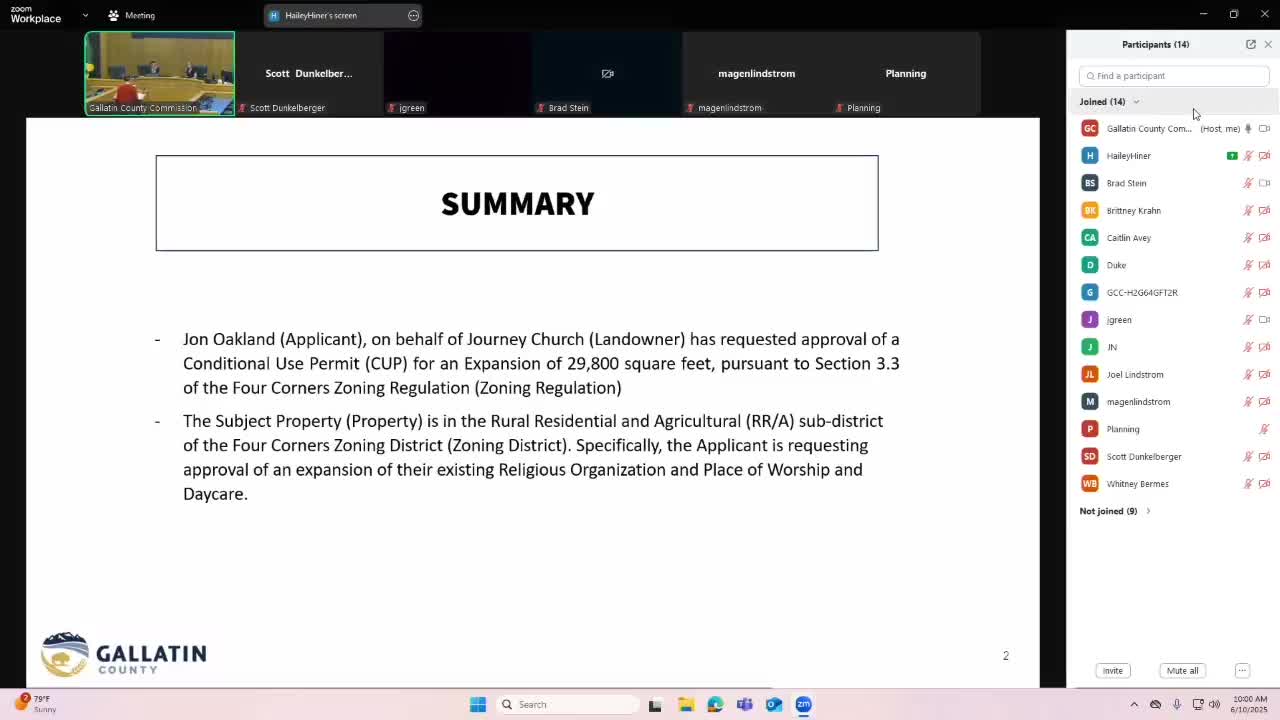
Task: Click Duke's muted microphone icon
Action: (x=1248, y=265)
